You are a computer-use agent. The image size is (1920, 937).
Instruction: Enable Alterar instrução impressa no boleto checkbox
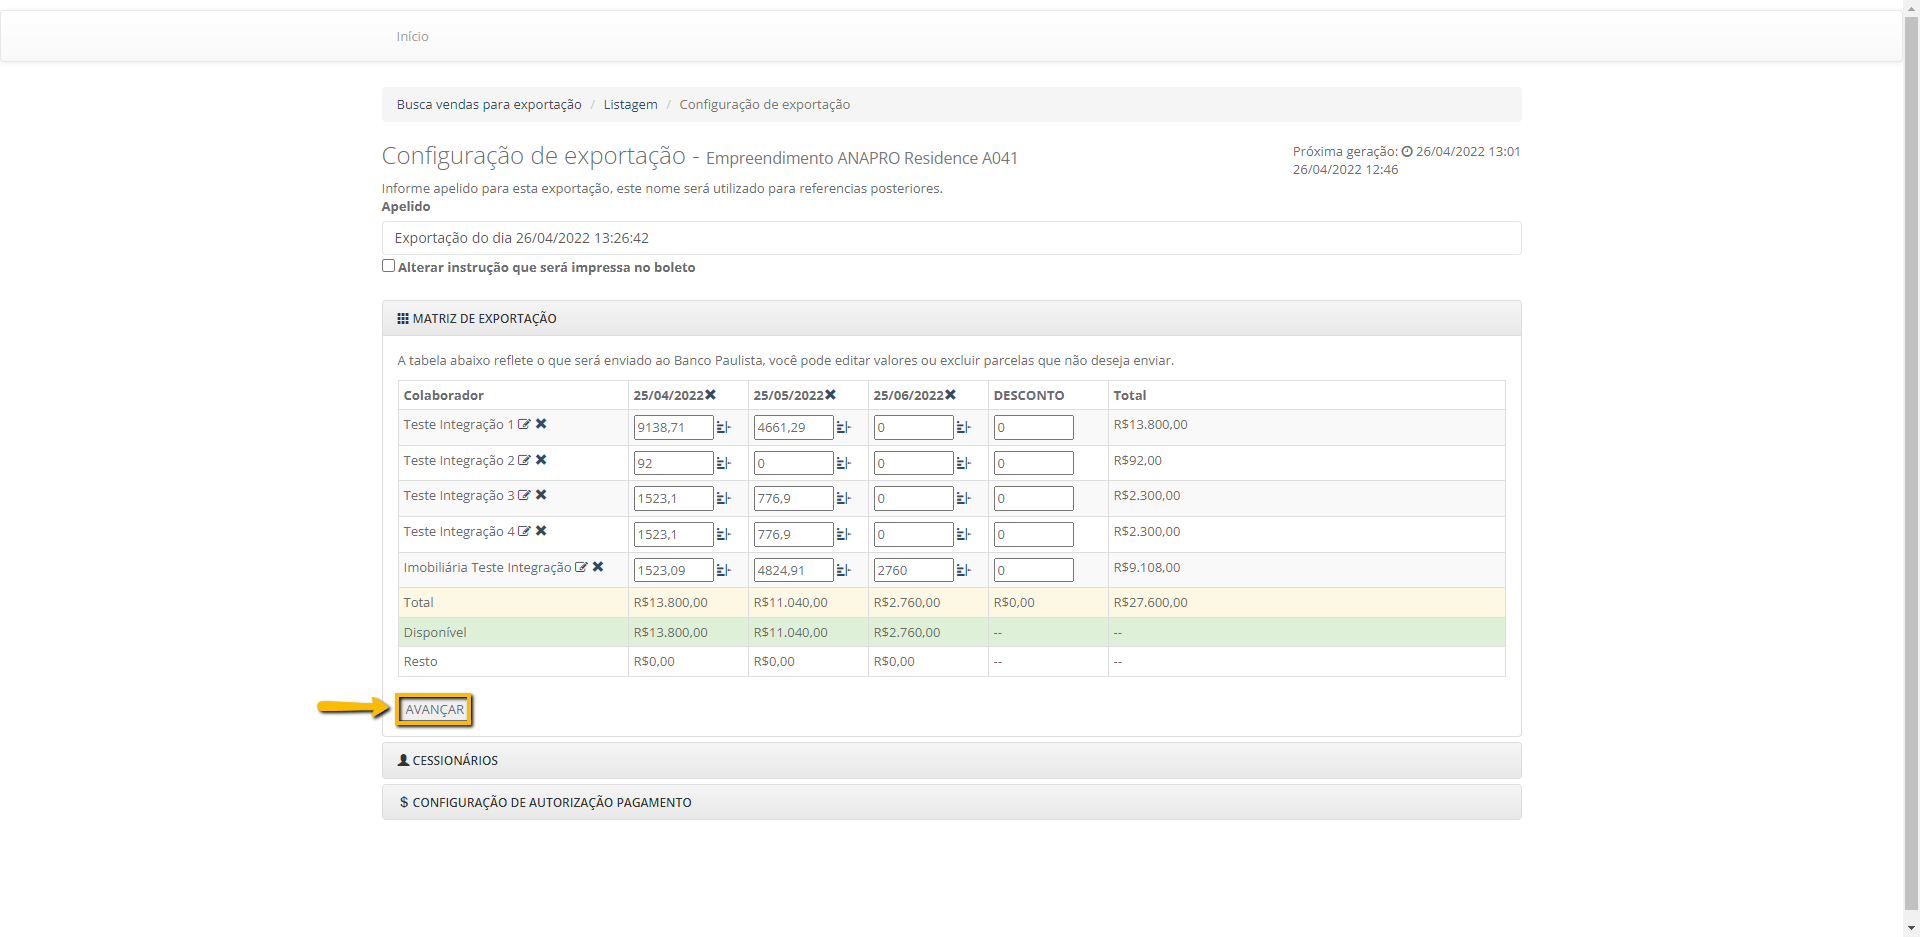pyautogui.click(x=388, y=266)
